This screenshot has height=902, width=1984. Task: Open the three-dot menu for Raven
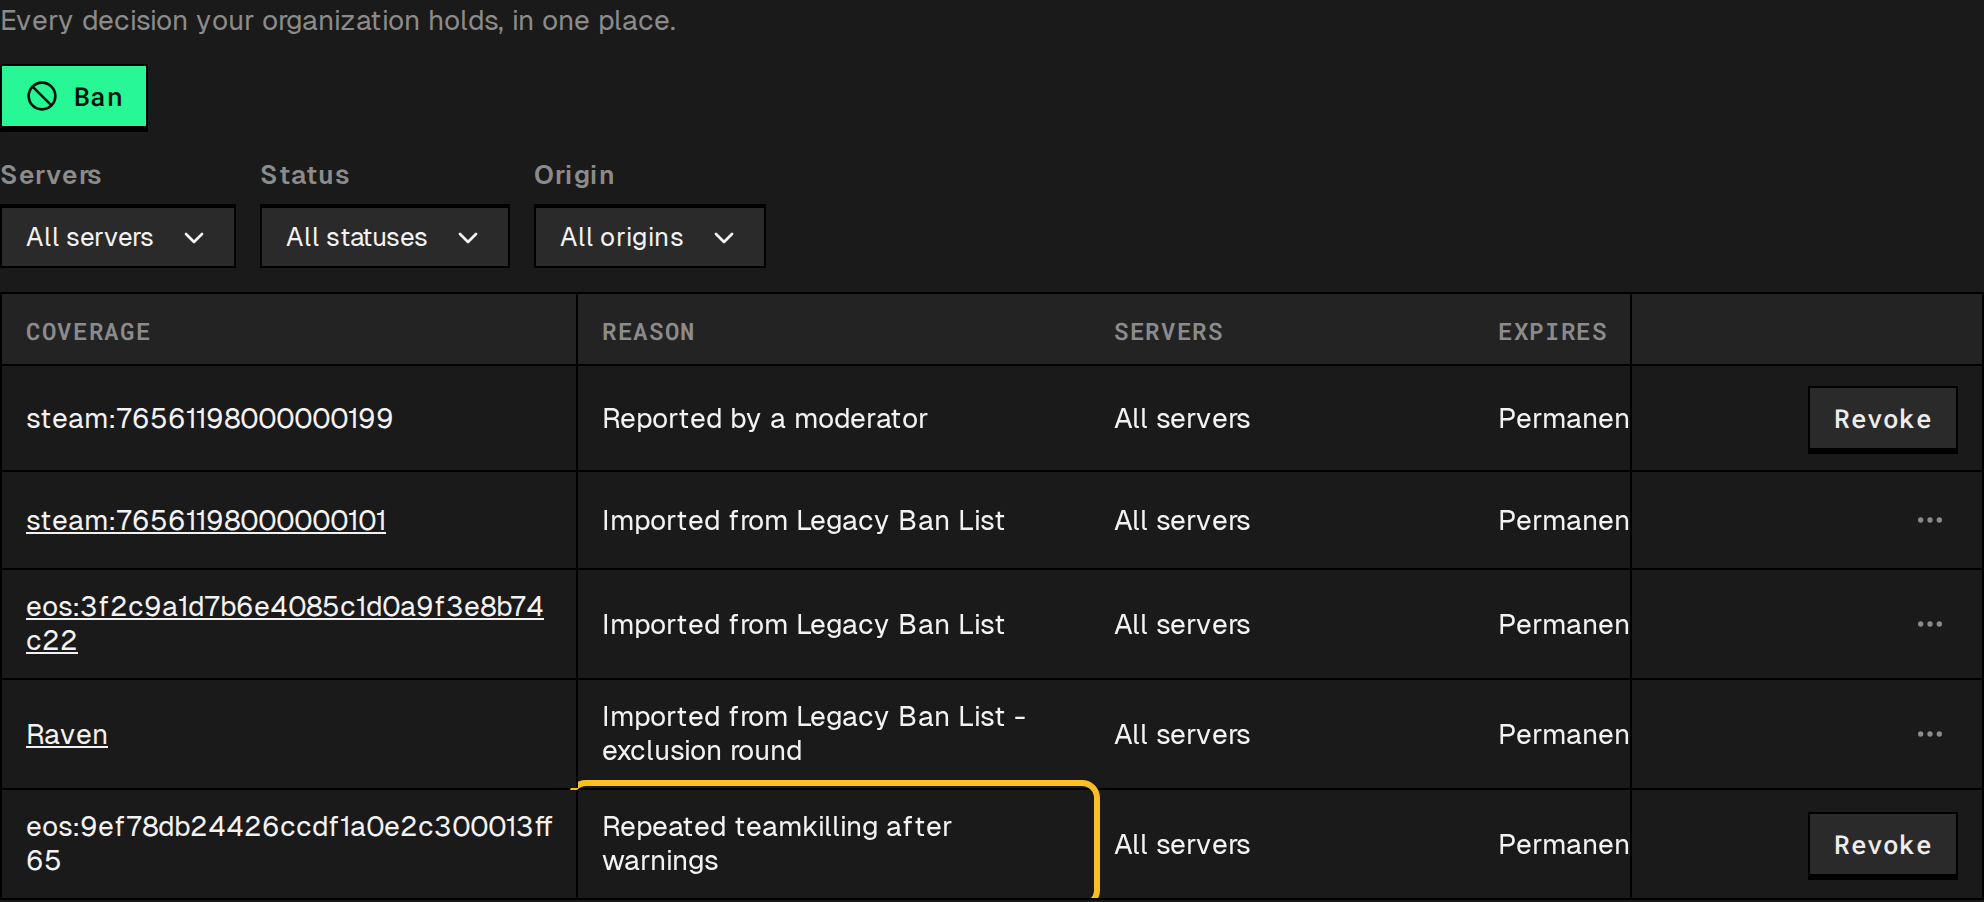[1929, 734]
